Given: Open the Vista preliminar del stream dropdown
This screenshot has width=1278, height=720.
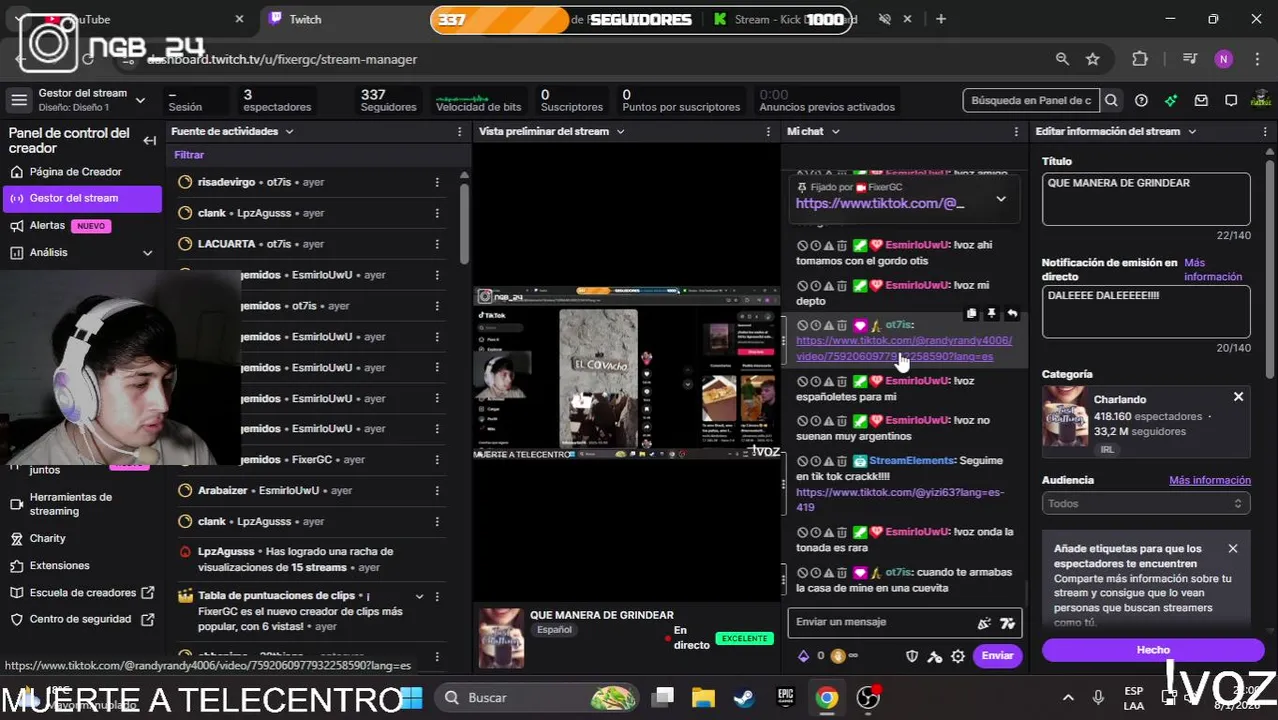Looking at the screenshot, I should 620,131.
